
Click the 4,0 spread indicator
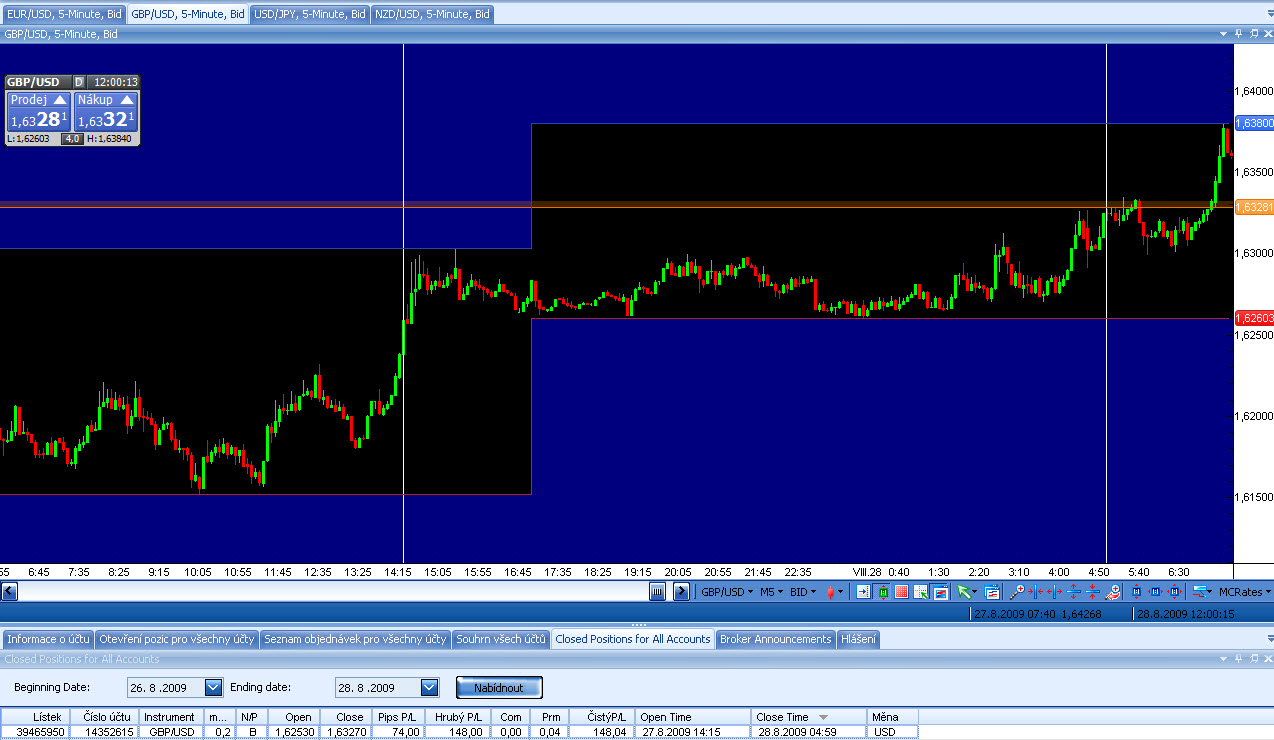(72, 139)
